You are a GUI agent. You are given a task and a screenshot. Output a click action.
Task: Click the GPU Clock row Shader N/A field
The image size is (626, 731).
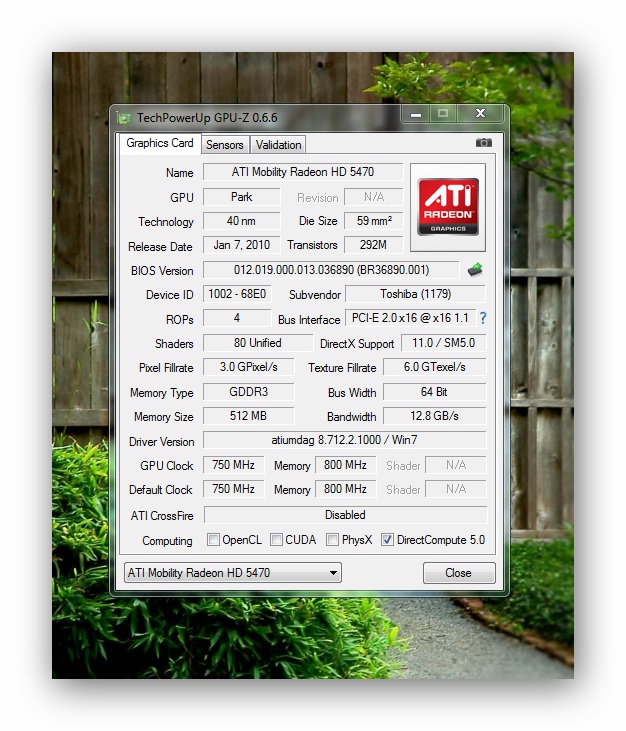click(456, 465)
